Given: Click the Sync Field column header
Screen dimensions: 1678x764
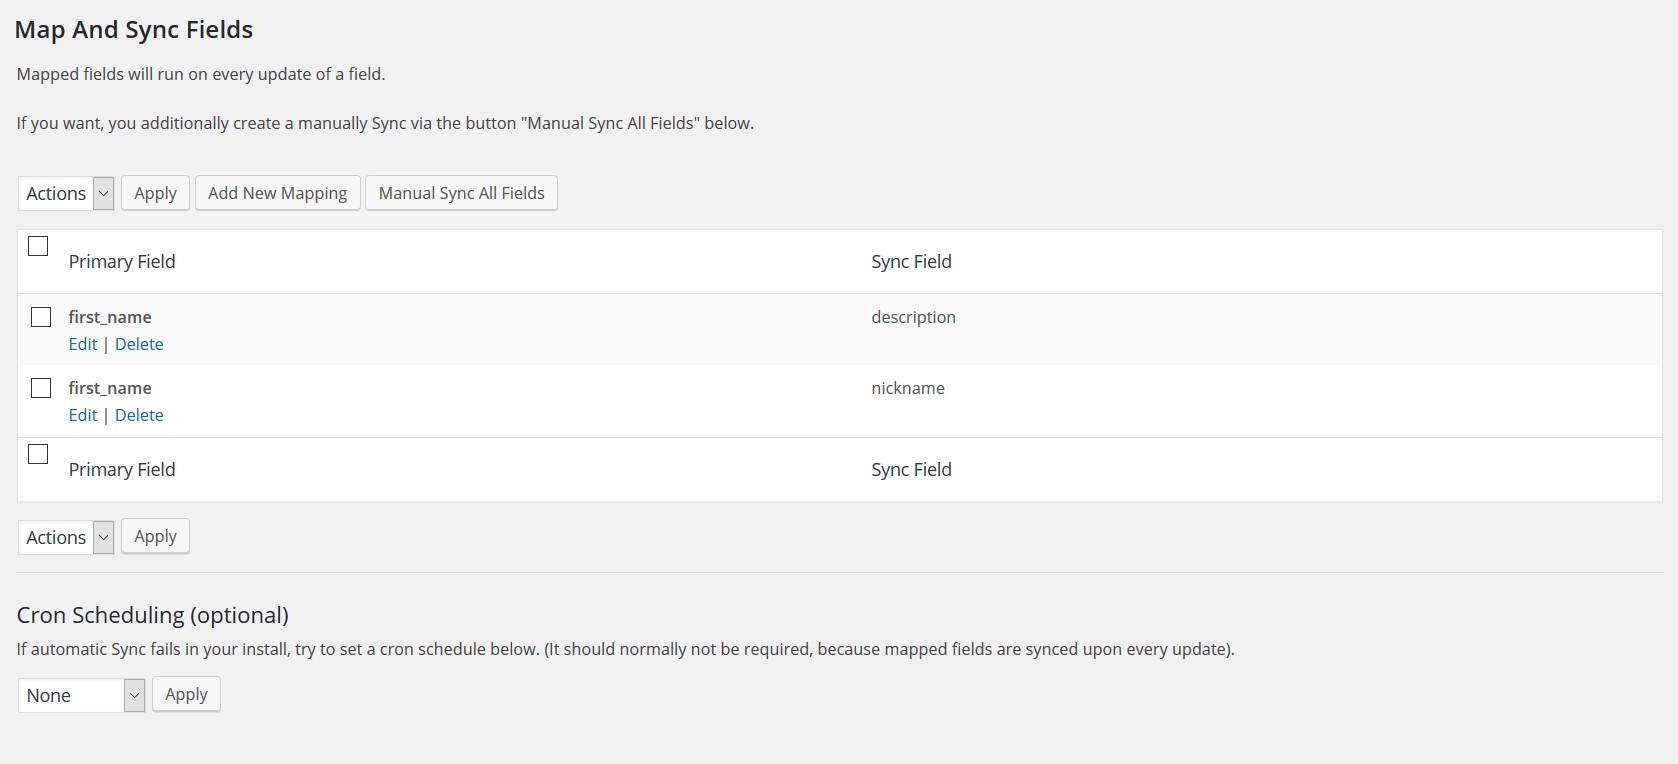Looking at the screenshot, I should [911, 261].
